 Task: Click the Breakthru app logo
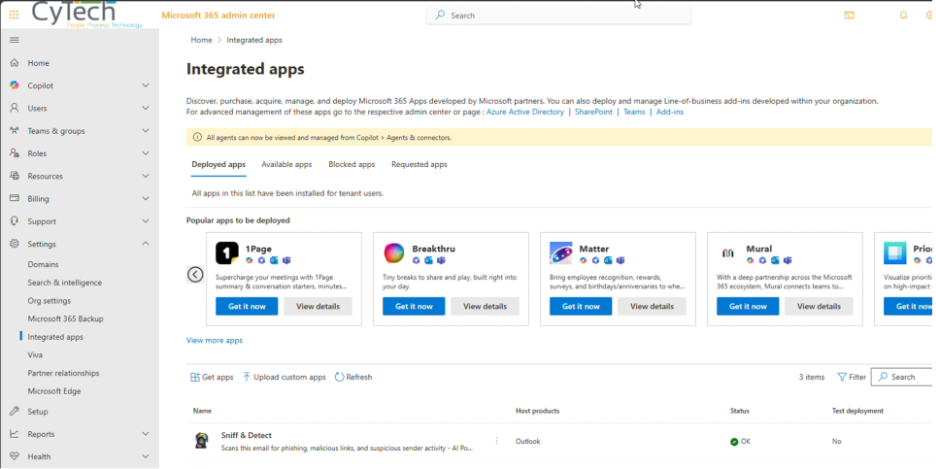tap(394, 253)
